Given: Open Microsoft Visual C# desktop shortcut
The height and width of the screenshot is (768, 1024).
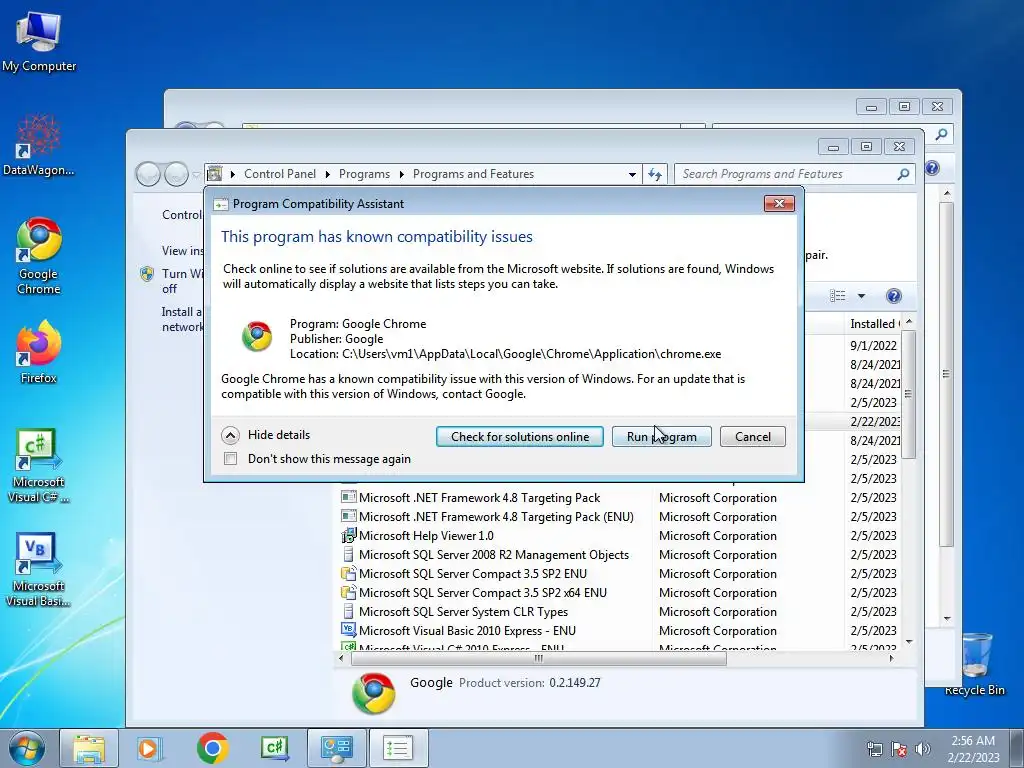Looking at the screenshot, I should click(x=39, y=465).
